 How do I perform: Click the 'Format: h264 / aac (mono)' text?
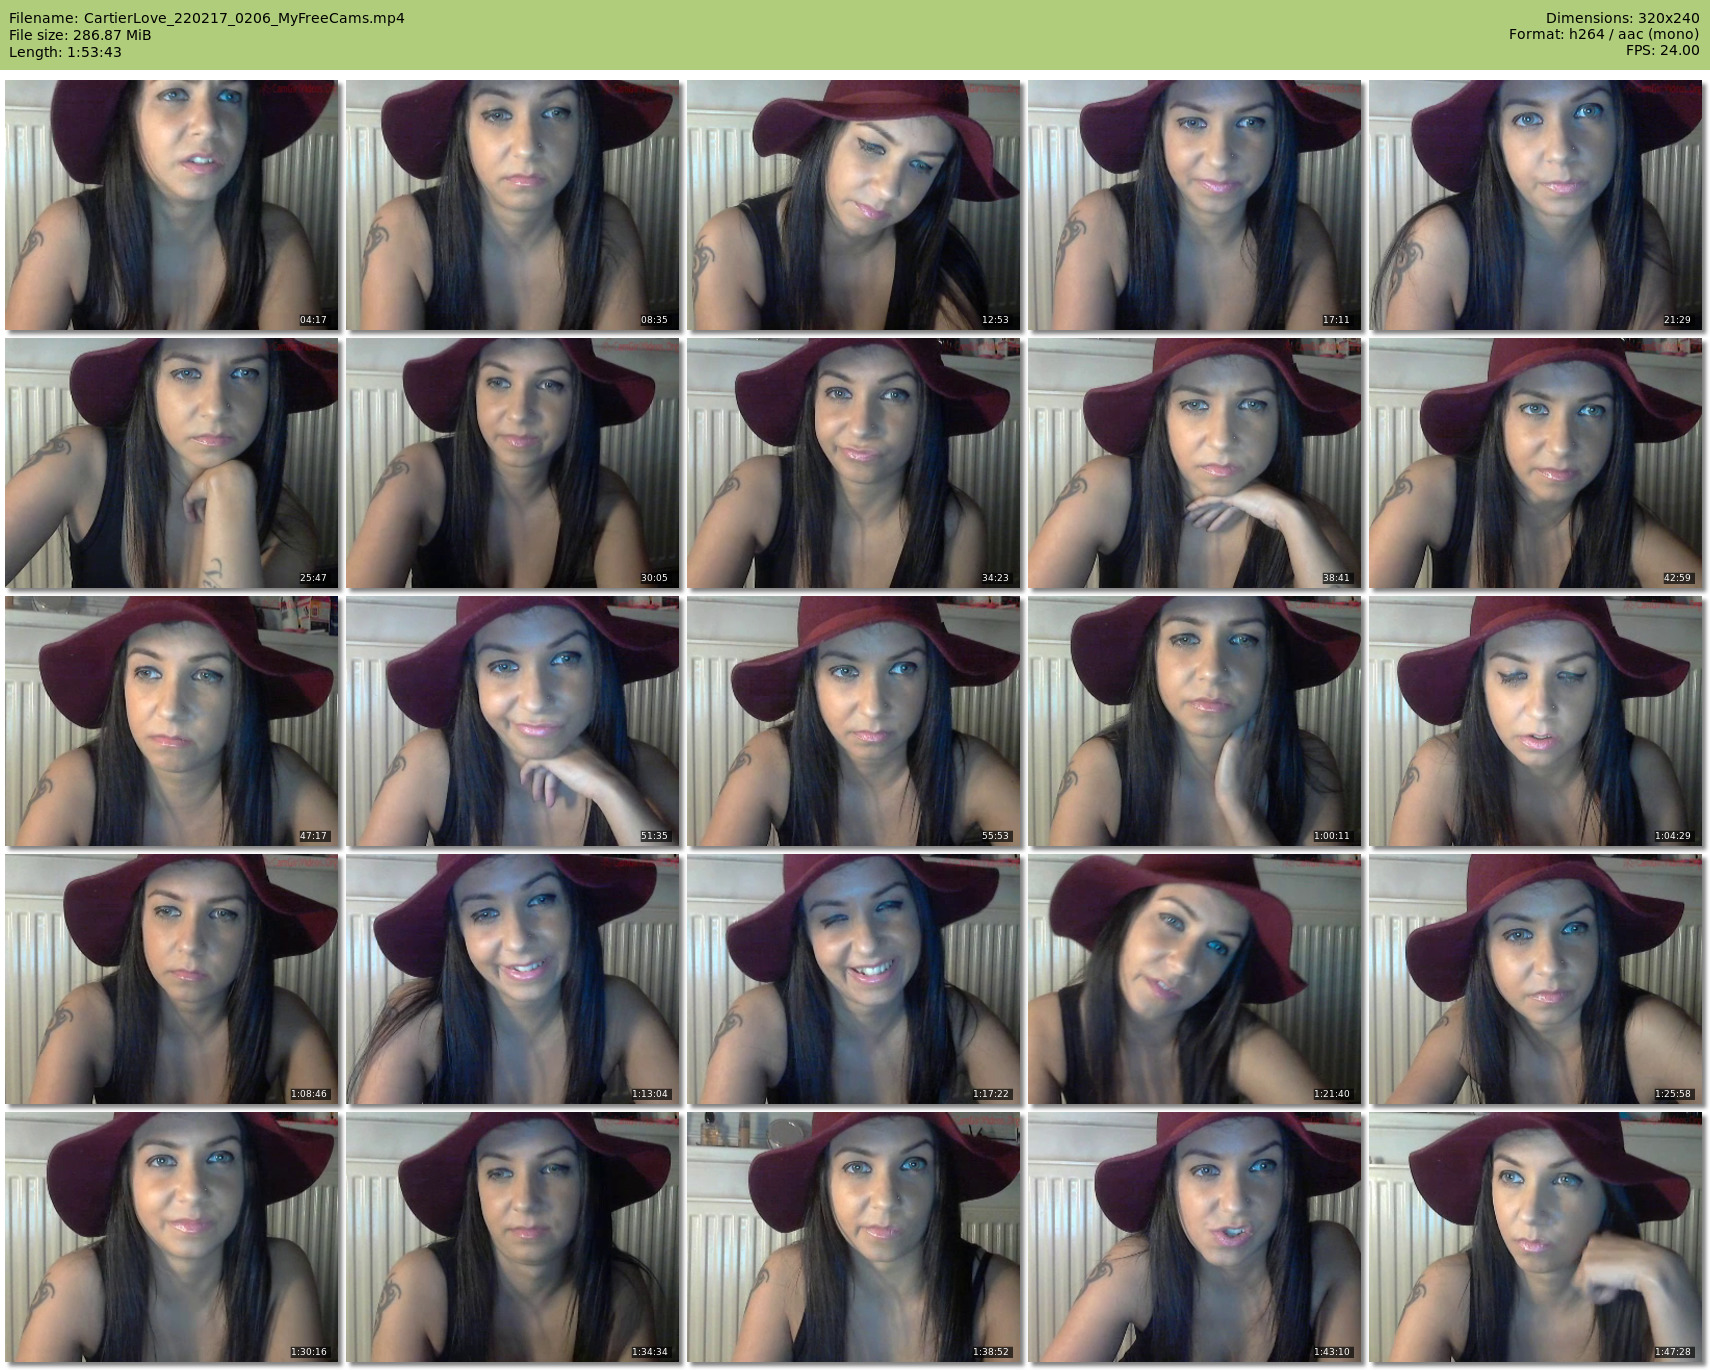[1604, 34]
